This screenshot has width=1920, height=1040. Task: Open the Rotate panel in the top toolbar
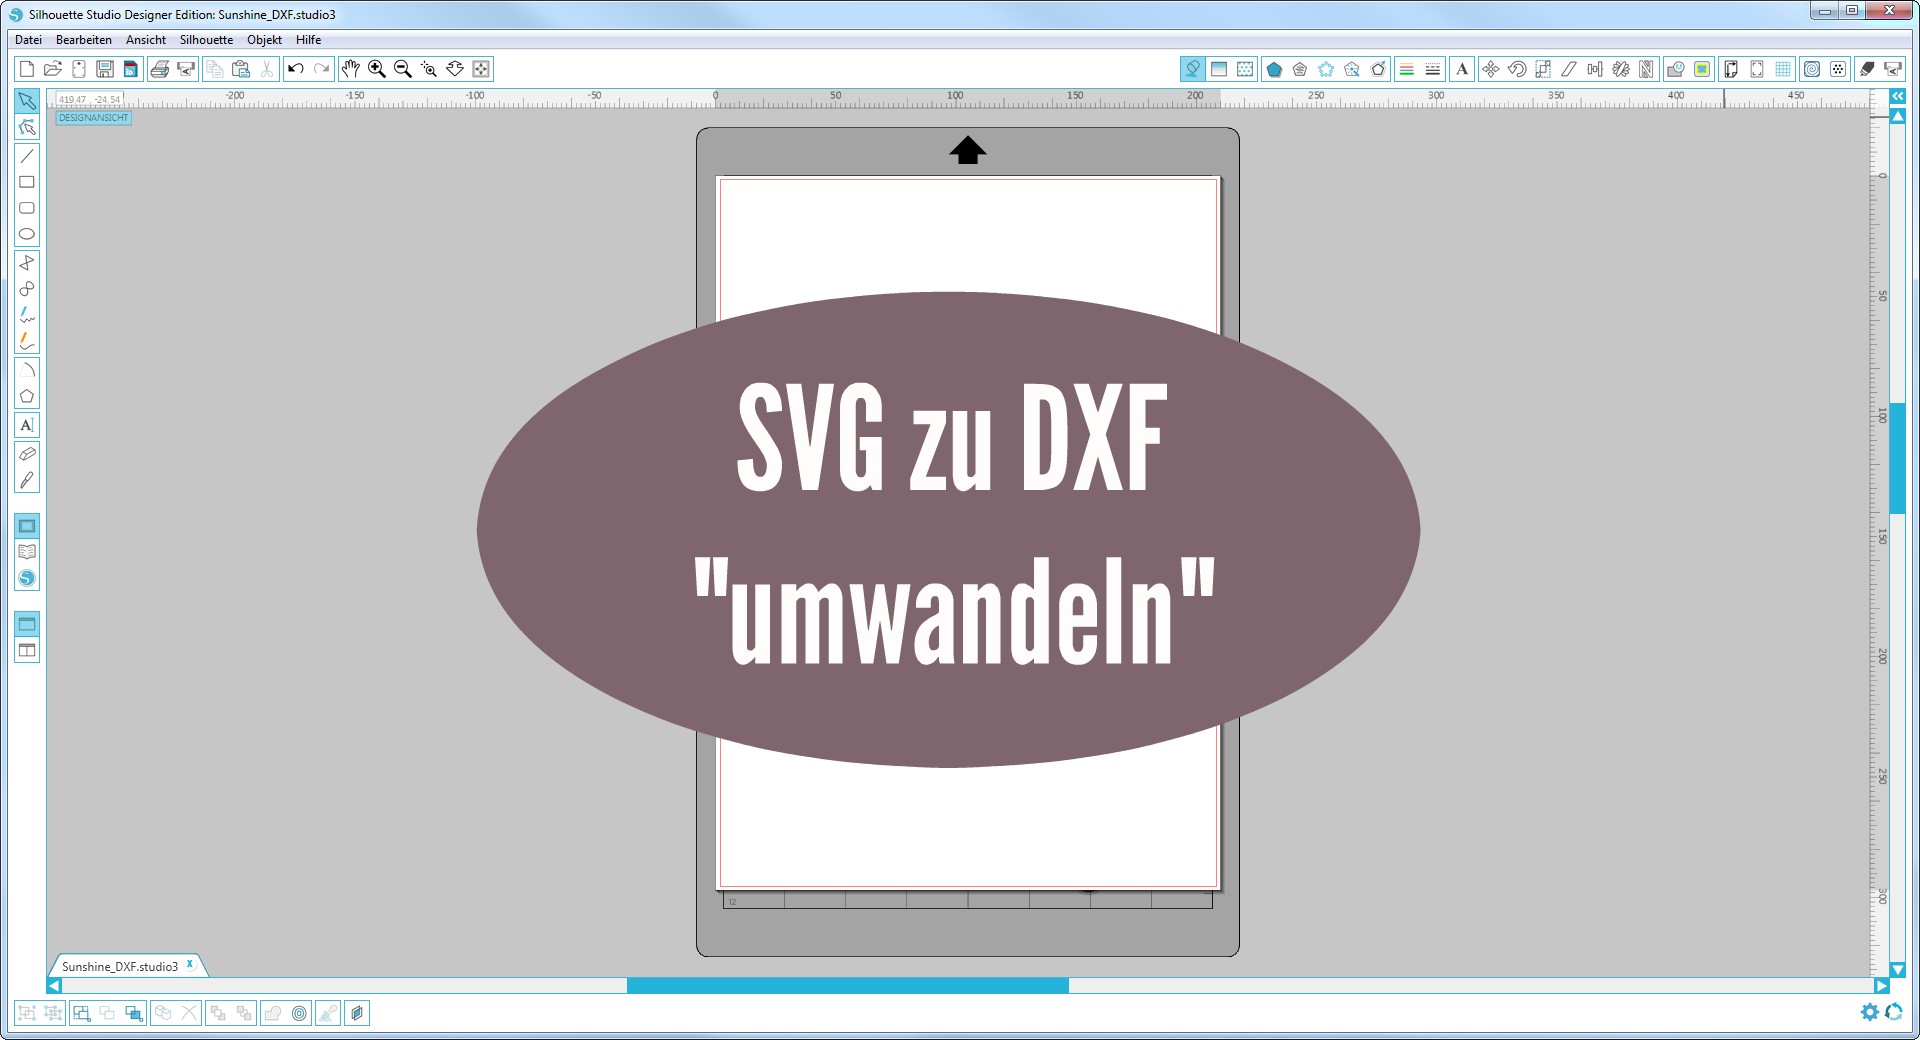pos(1517,69)
